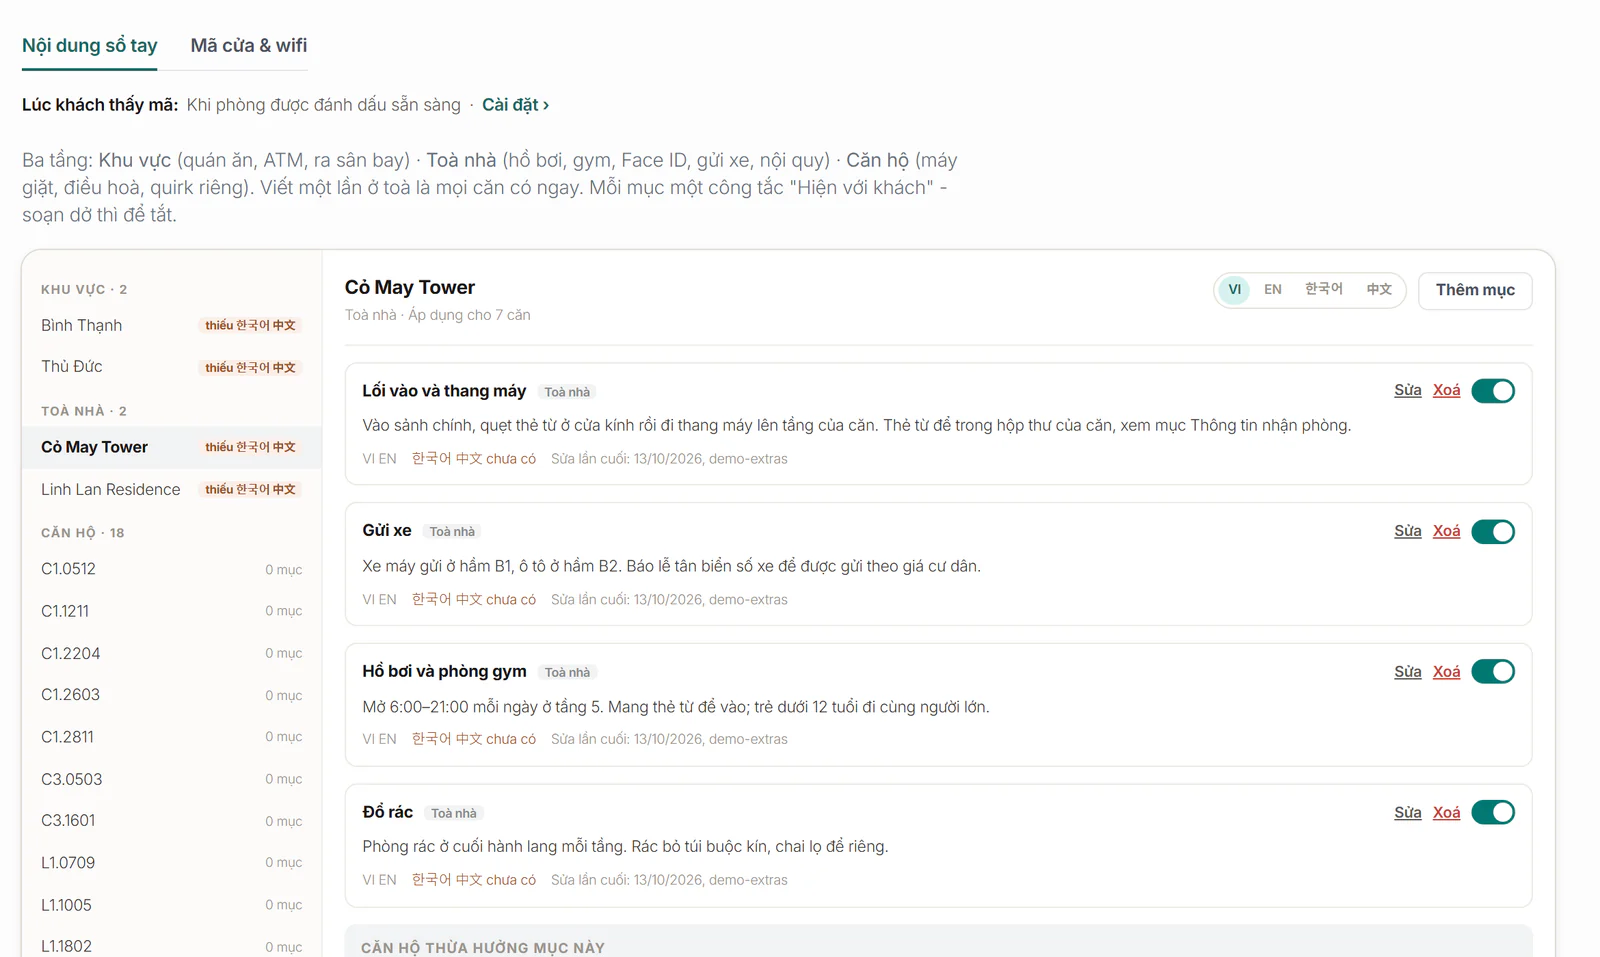1600x957 pixels.
Task: Toggle visibility of Đổ rác item
Action: pos(1493,813)
